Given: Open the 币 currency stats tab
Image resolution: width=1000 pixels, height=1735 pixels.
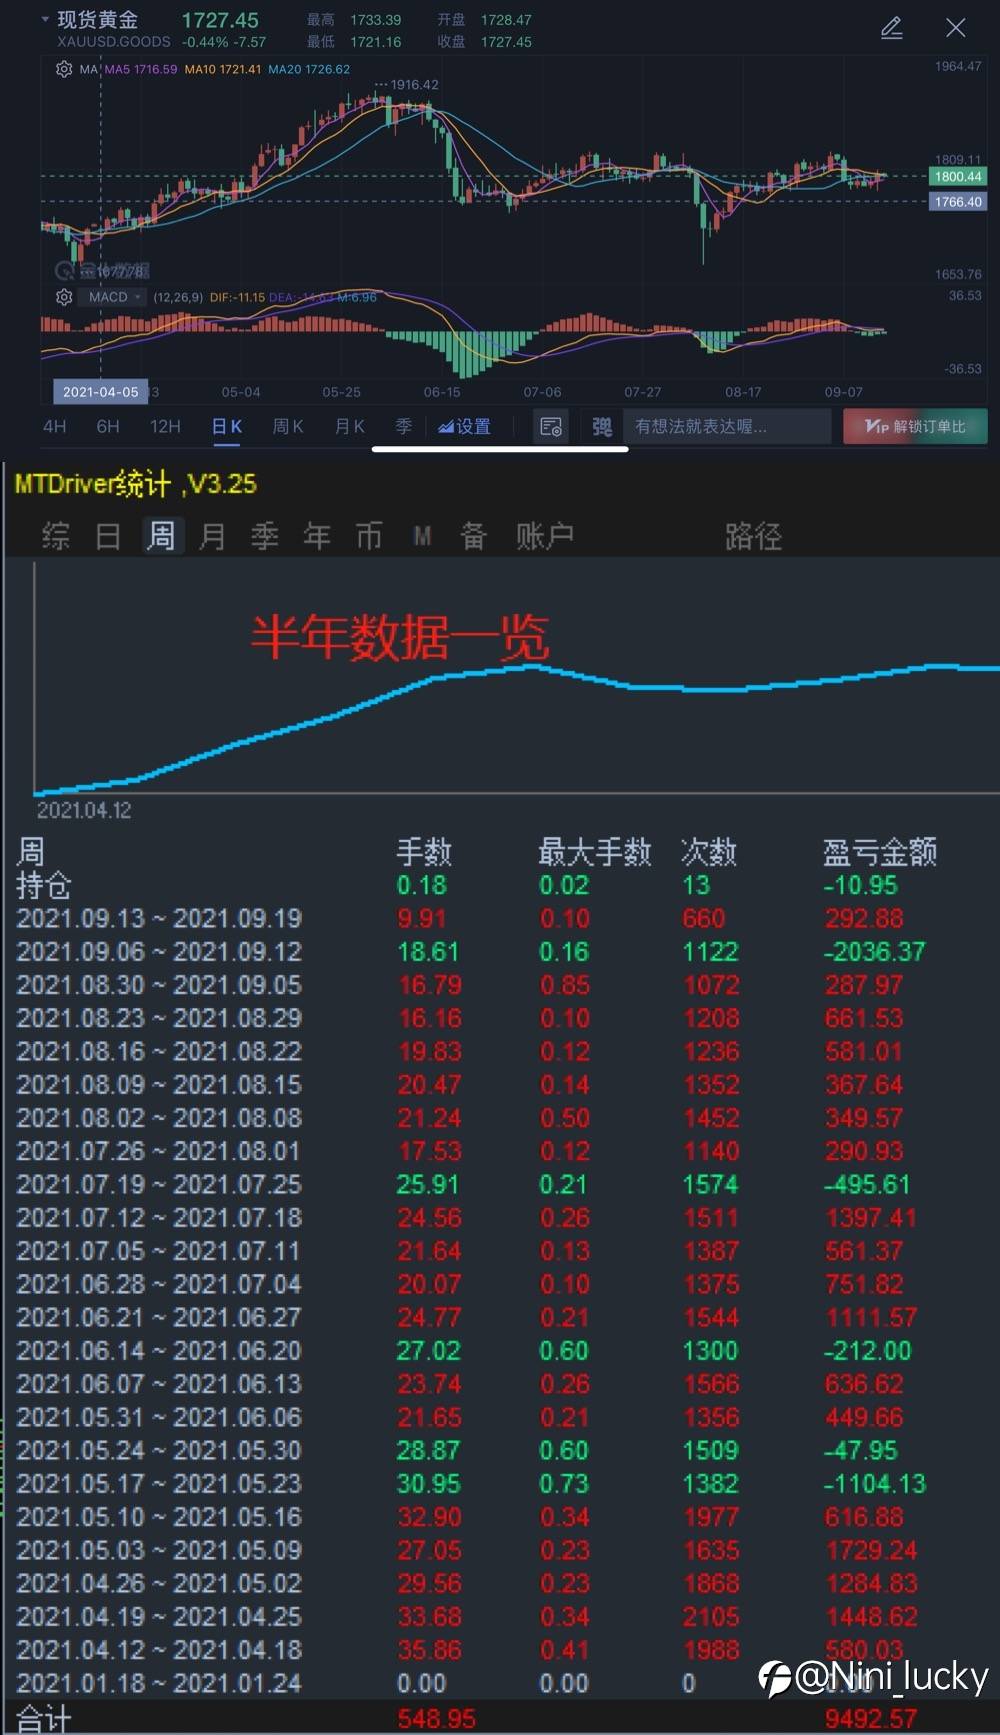Looking at the screenshot, I should tap(369, 536).
